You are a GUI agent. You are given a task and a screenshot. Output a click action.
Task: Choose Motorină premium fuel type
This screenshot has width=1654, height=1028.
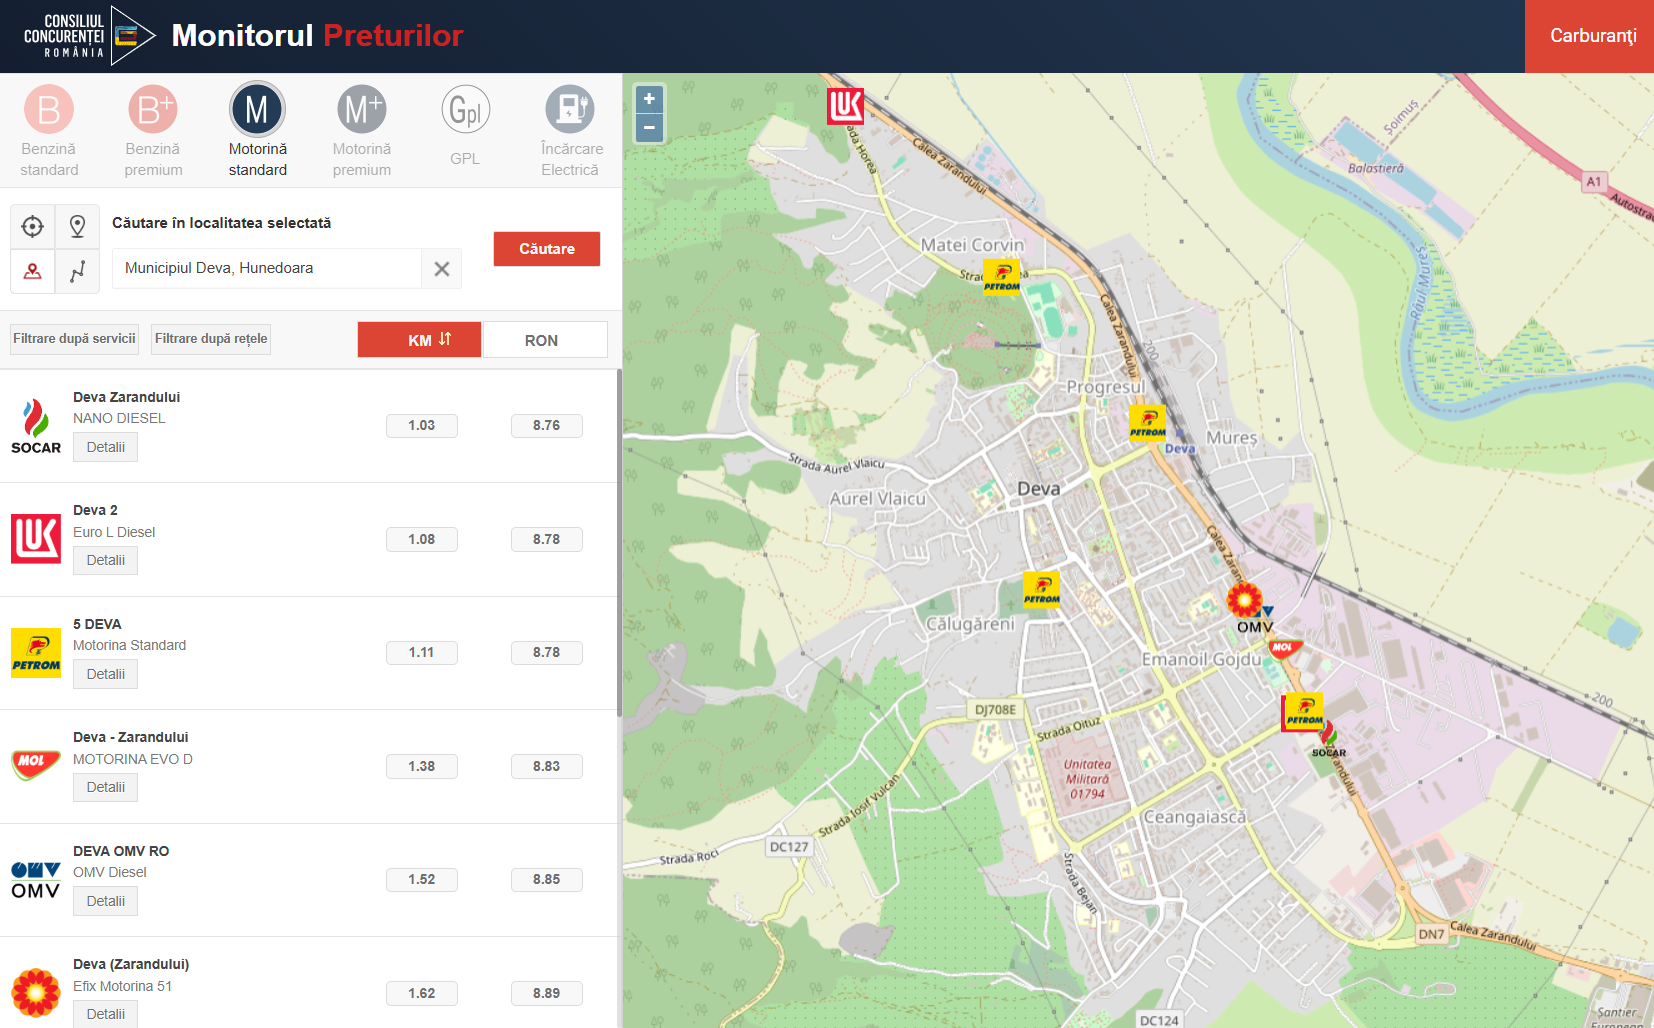coord(361,110)
